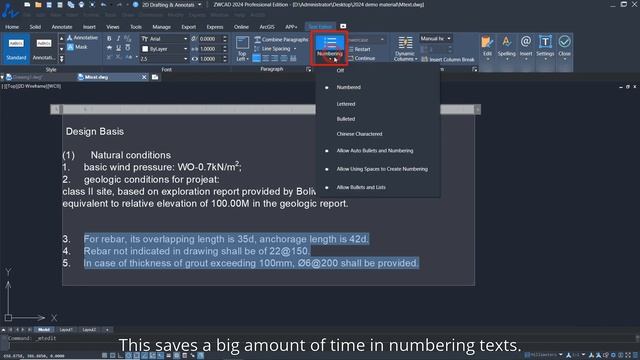Click the Combine Paragraphs icon

[x=257, y=40]
